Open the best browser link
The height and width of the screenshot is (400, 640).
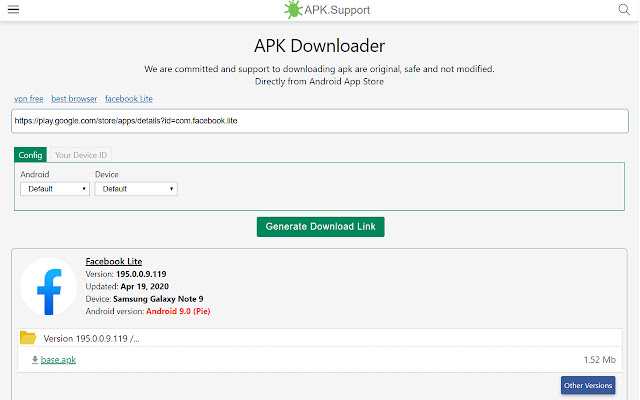click(x=74, y=99)
